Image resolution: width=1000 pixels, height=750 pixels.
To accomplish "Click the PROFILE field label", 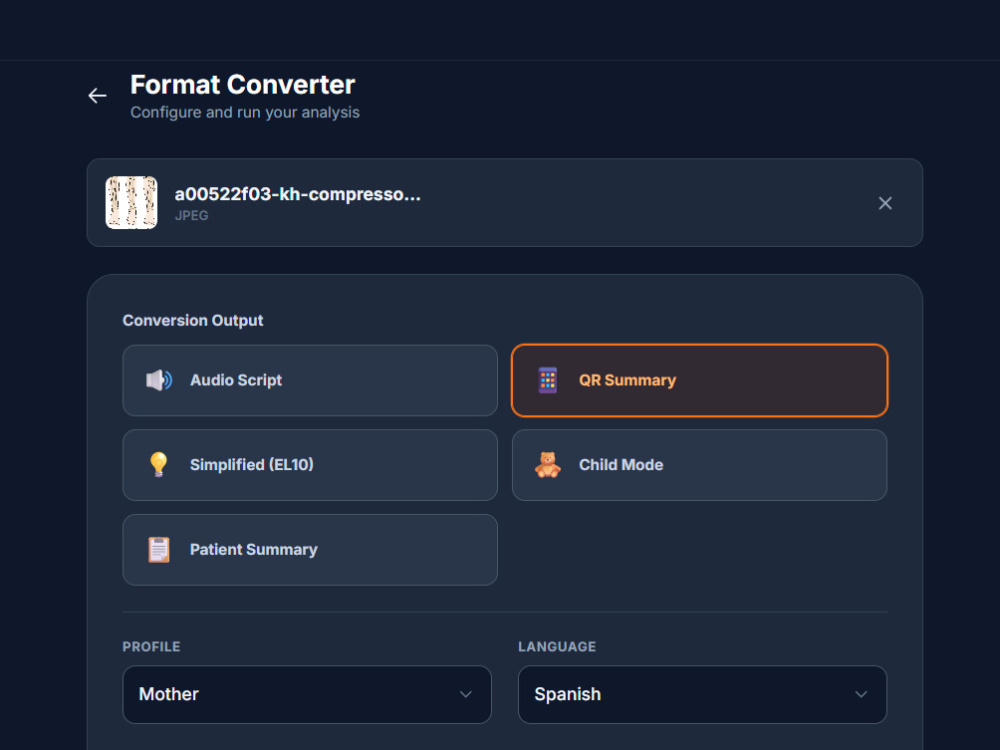I will click(x=151, y=647).
